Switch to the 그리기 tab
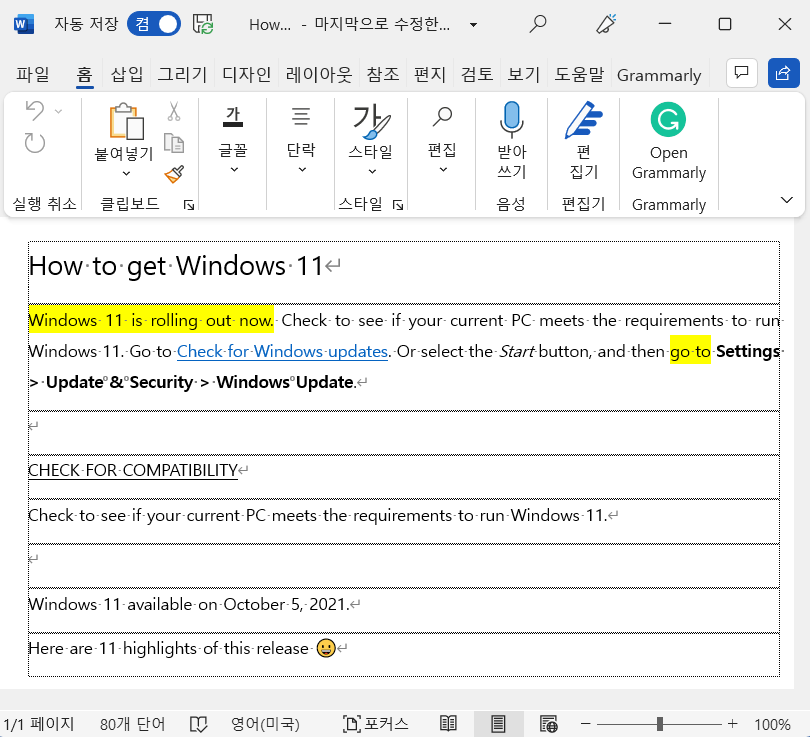Viewport: 810px width, 737px height. 182,74
